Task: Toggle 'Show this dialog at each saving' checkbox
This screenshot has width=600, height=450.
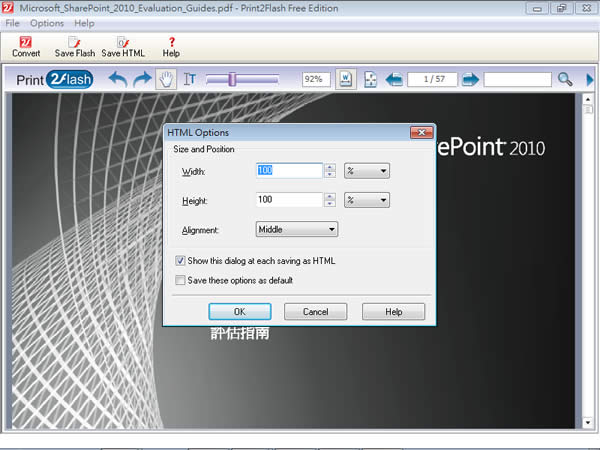Action: click(x=181, y=261)
